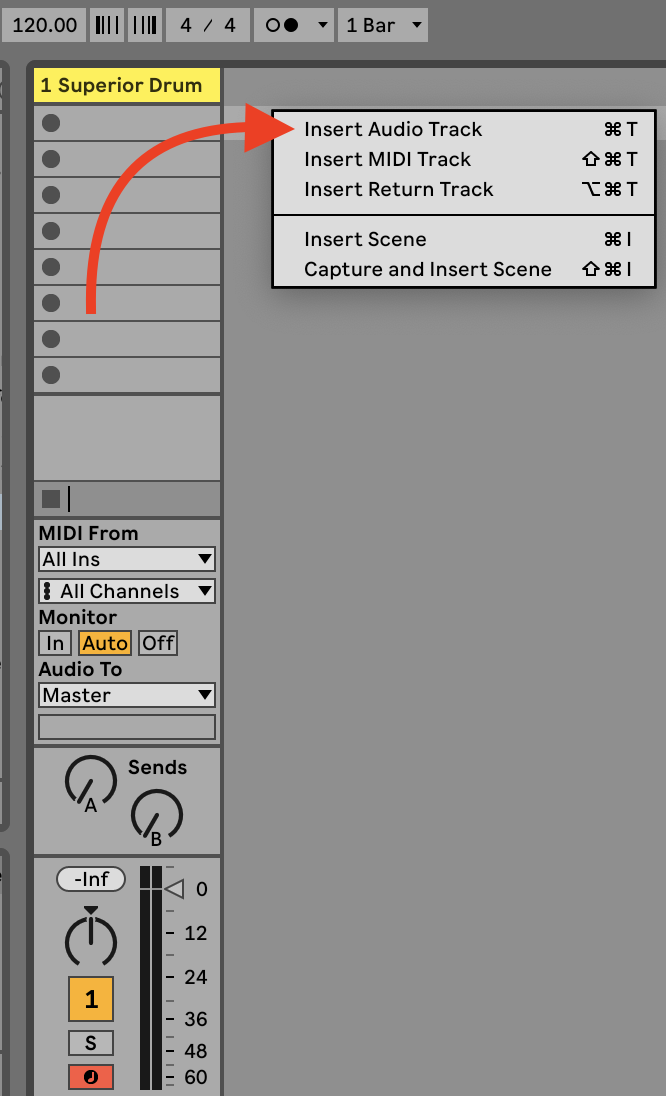Set Monitor to In

click(x=55, y=643)
